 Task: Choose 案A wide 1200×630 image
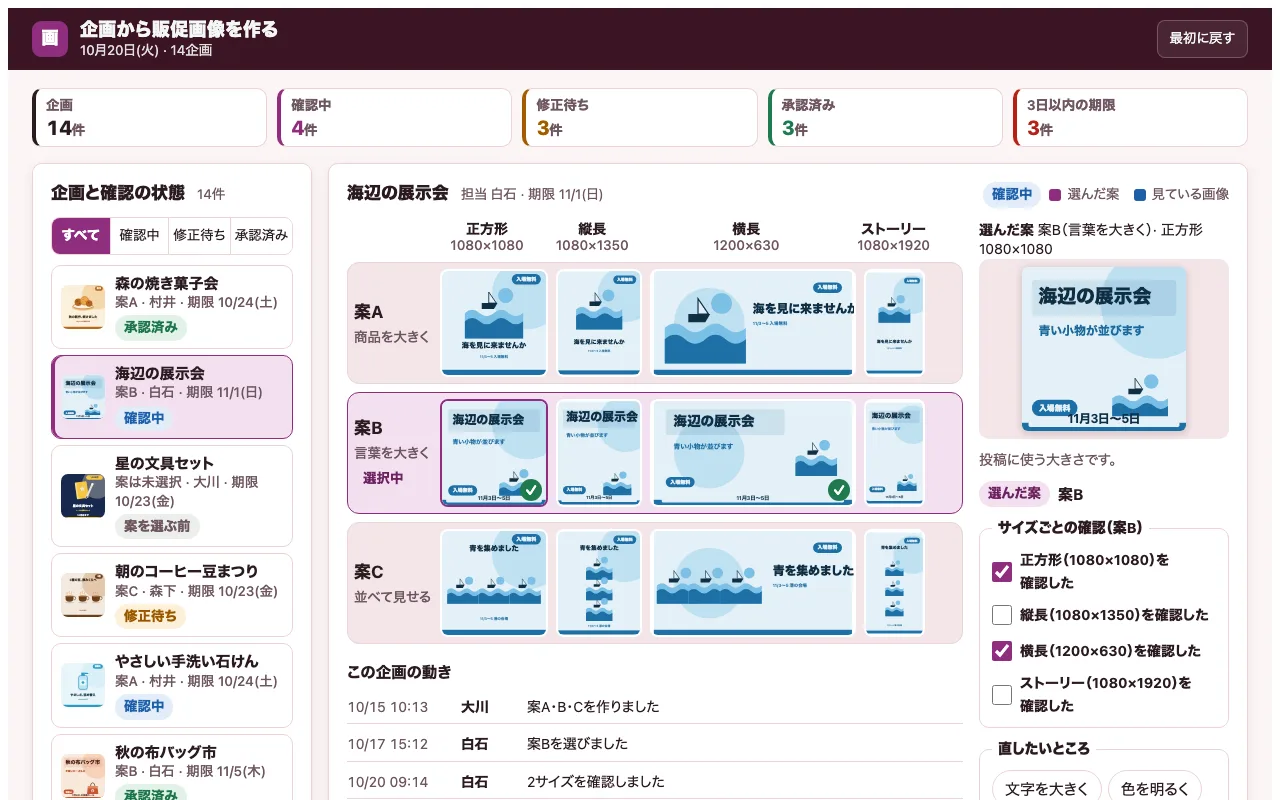tap(753, 322)
